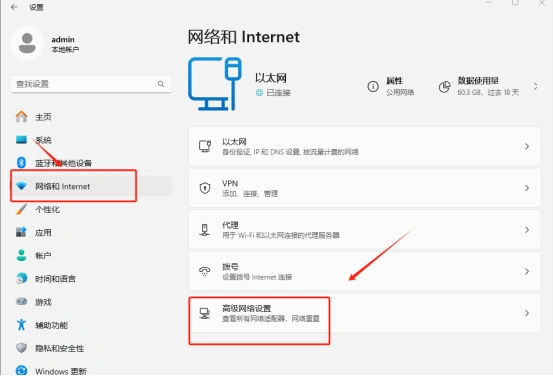Click the 设置 window title text
The width and height of the screenshot is (553, 376).
pyautogui.click(x=36, y=7)
